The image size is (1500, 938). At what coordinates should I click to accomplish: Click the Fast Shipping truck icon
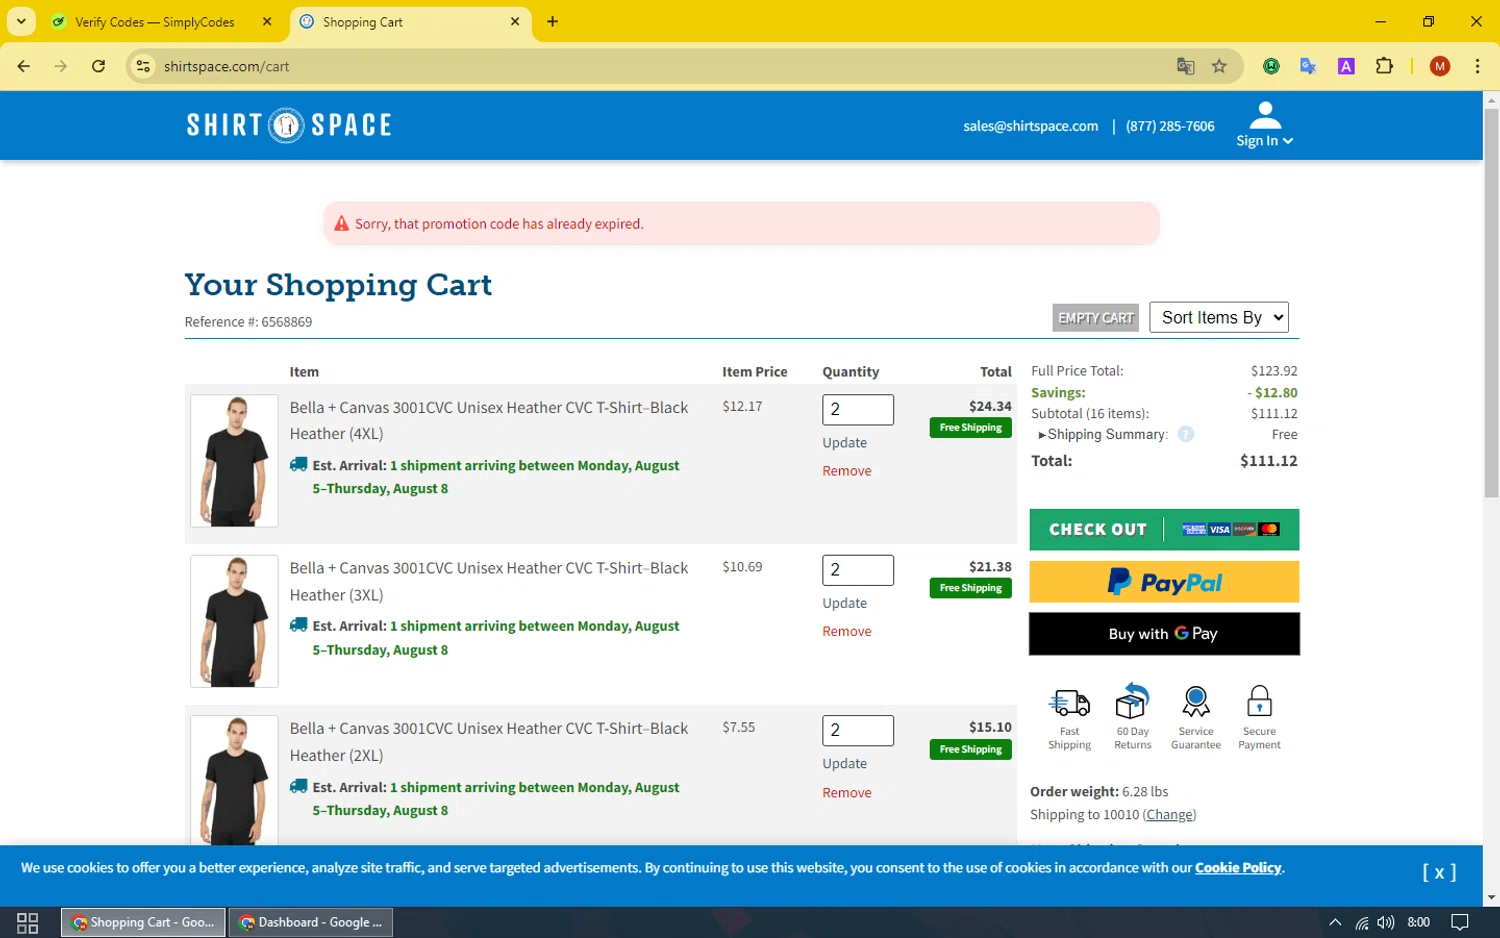click(x=1069, y=703)
